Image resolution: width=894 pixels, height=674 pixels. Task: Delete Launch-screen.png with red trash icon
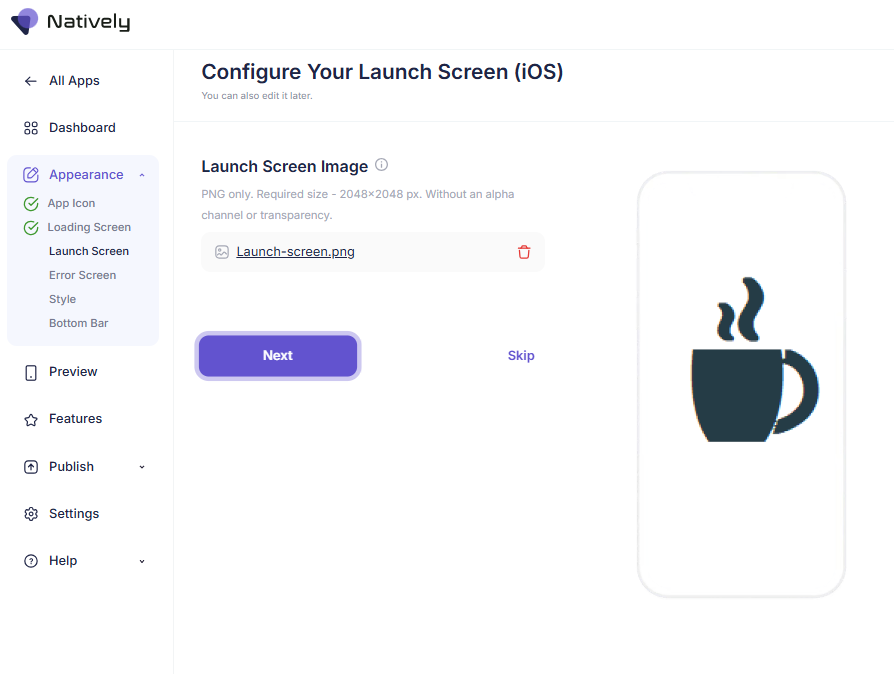(x=524, y=252)
